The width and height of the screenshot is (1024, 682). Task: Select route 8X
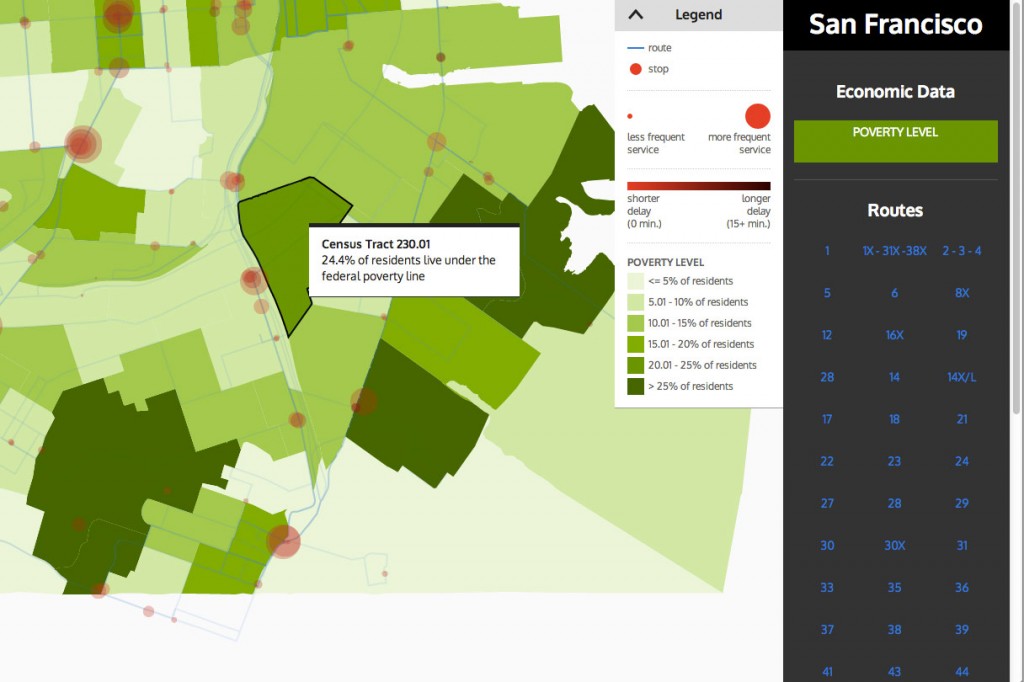[961, 293]
